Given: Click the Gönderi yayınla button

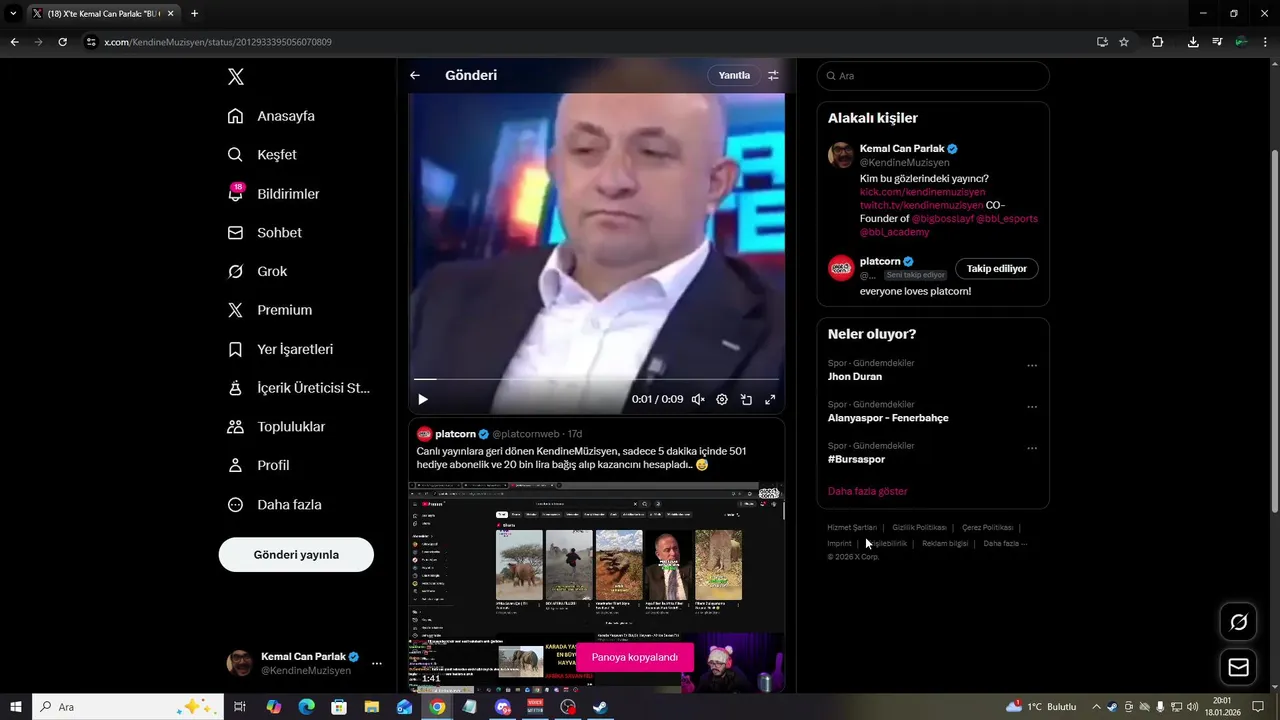Looking at the screenshot, I should click(296, 554).
